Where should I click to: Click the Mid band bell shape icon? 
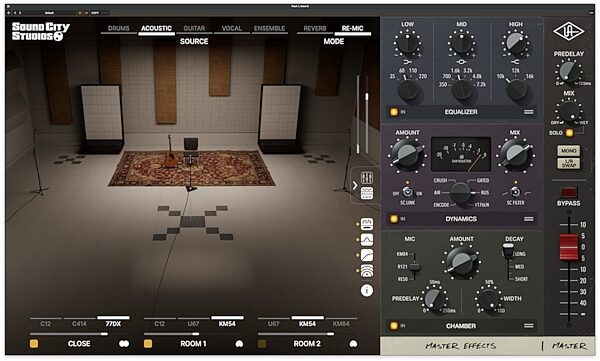(461, 62)
